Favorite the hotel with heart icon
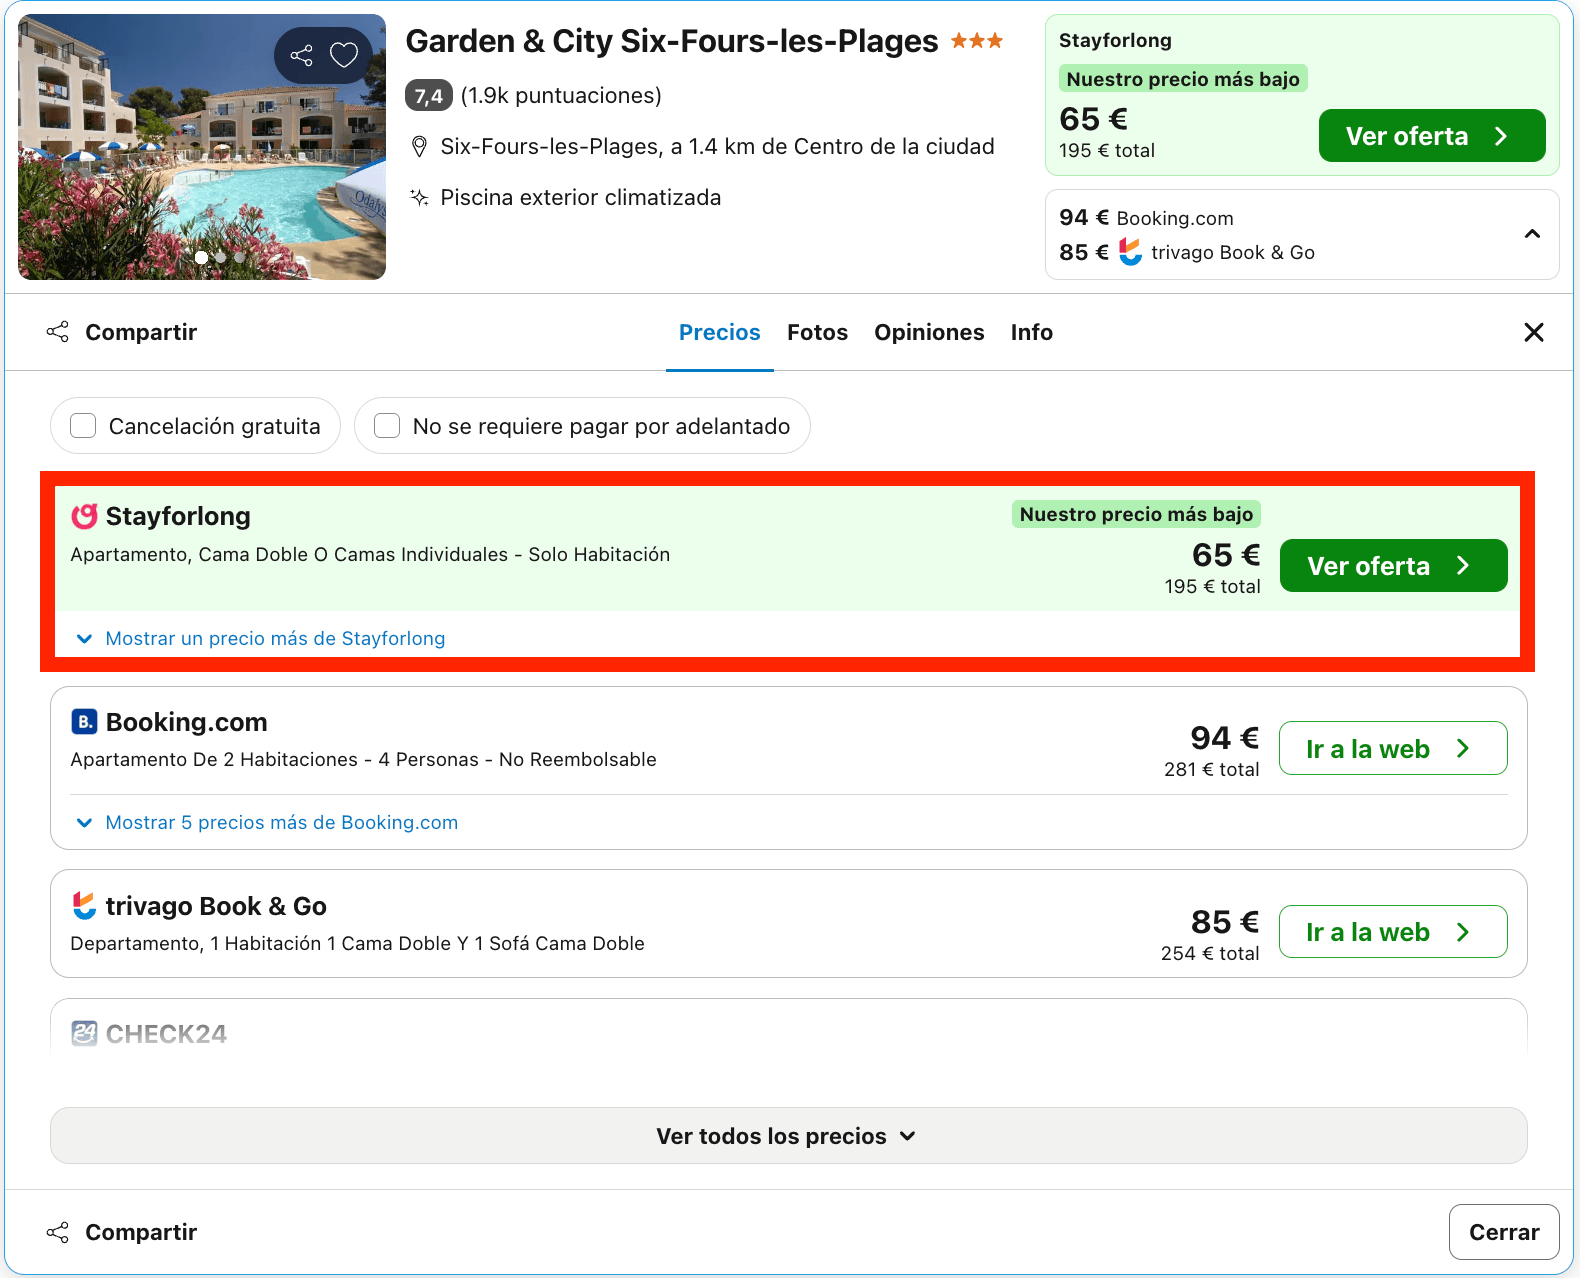This screenshot has height=1278, width=1580. tap(344, 55)
